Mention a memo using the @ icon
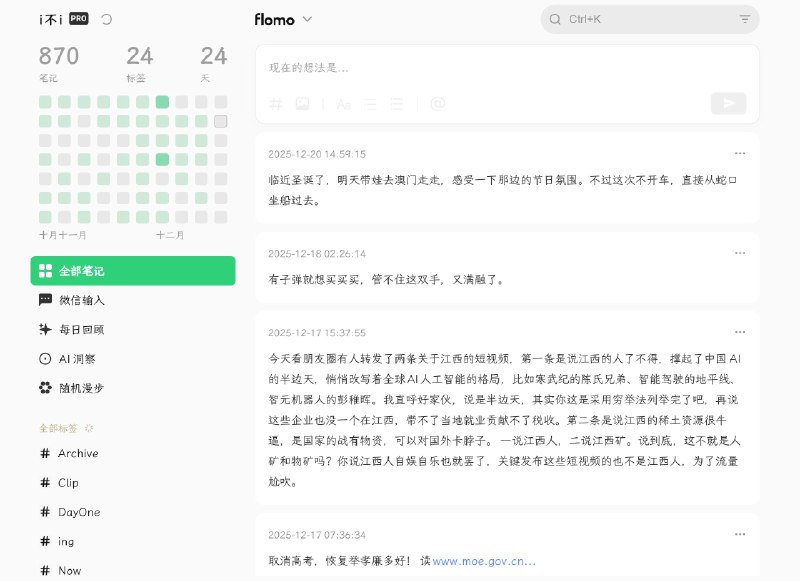 [436, 103]
